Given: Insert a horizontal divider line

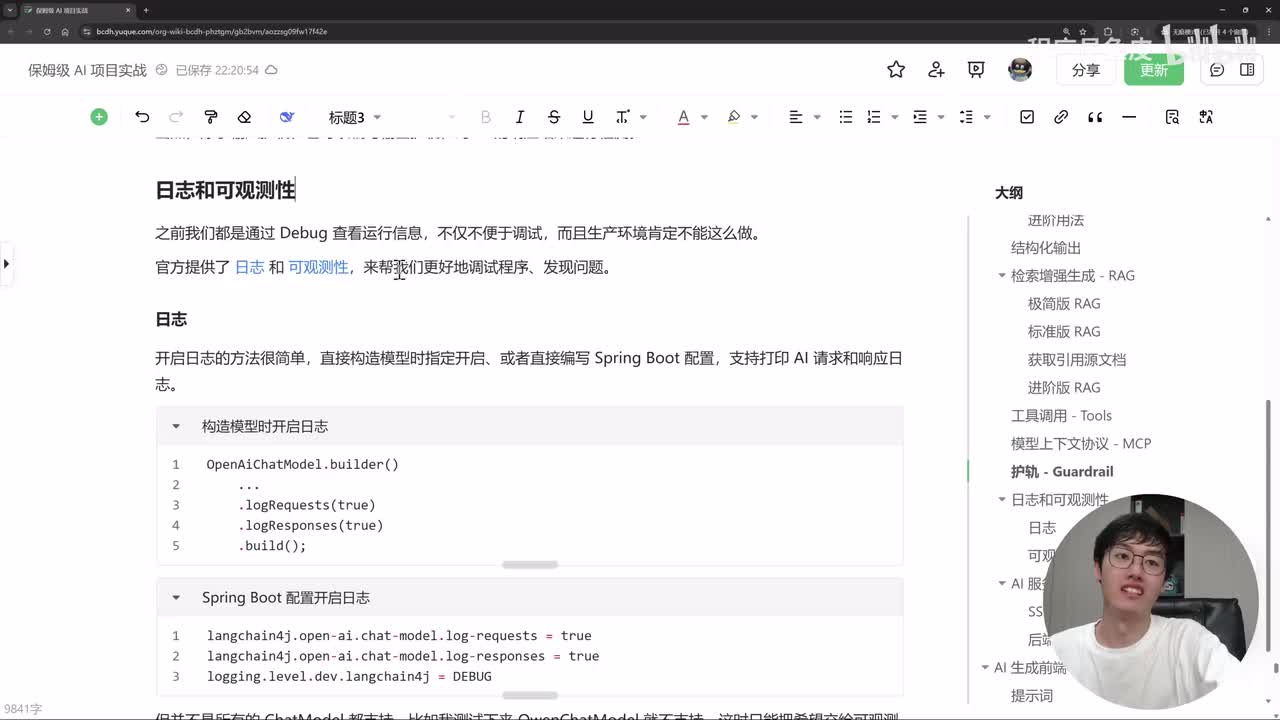Looking at the screenshot, I should coord(1129,117).
